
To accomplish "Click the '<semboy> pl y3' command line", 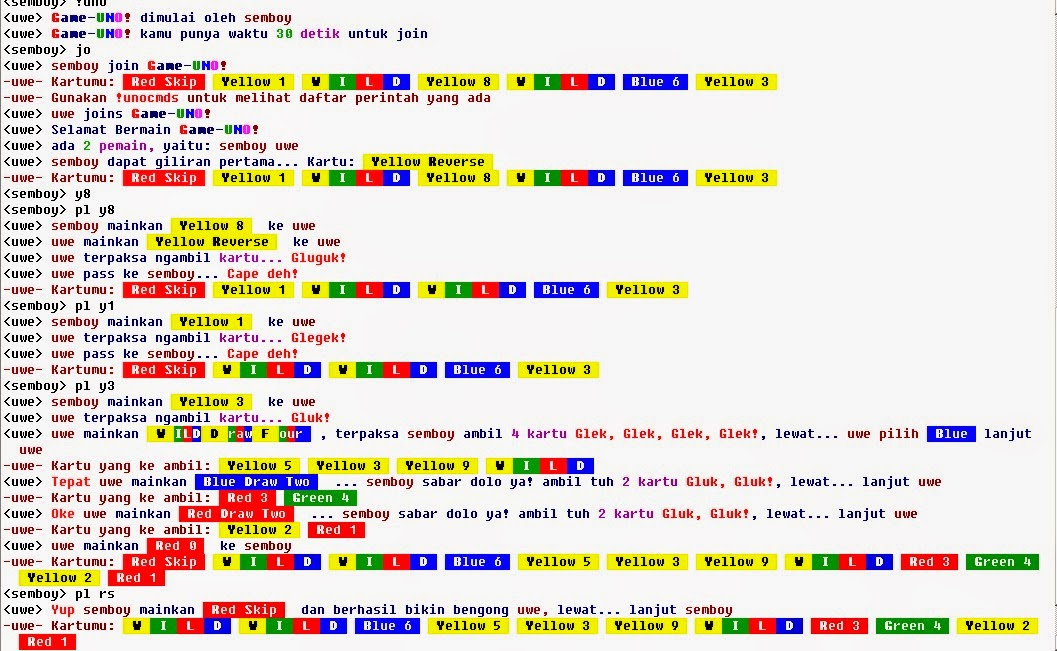I will pyautogui.click(x=59, y=386).
